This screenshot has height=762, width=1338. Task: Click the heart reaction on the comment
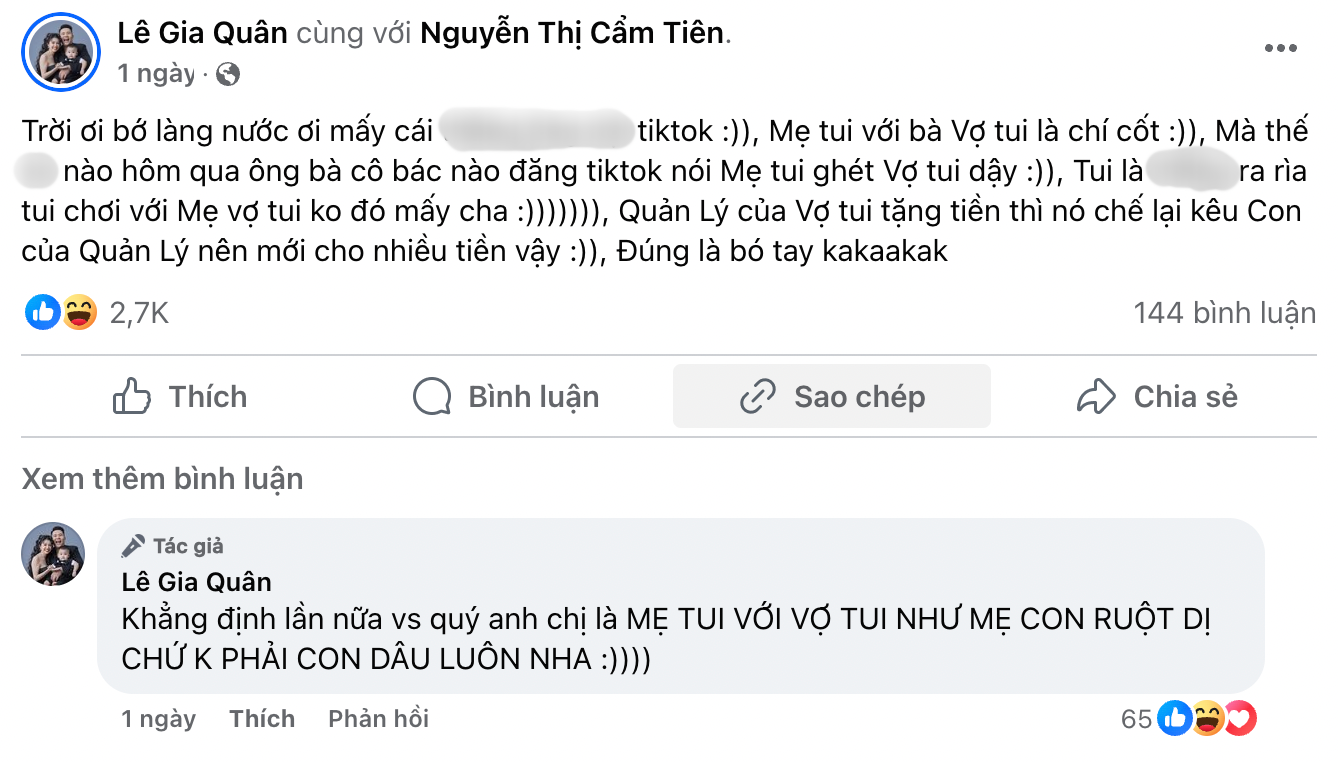click(1241, 718)
